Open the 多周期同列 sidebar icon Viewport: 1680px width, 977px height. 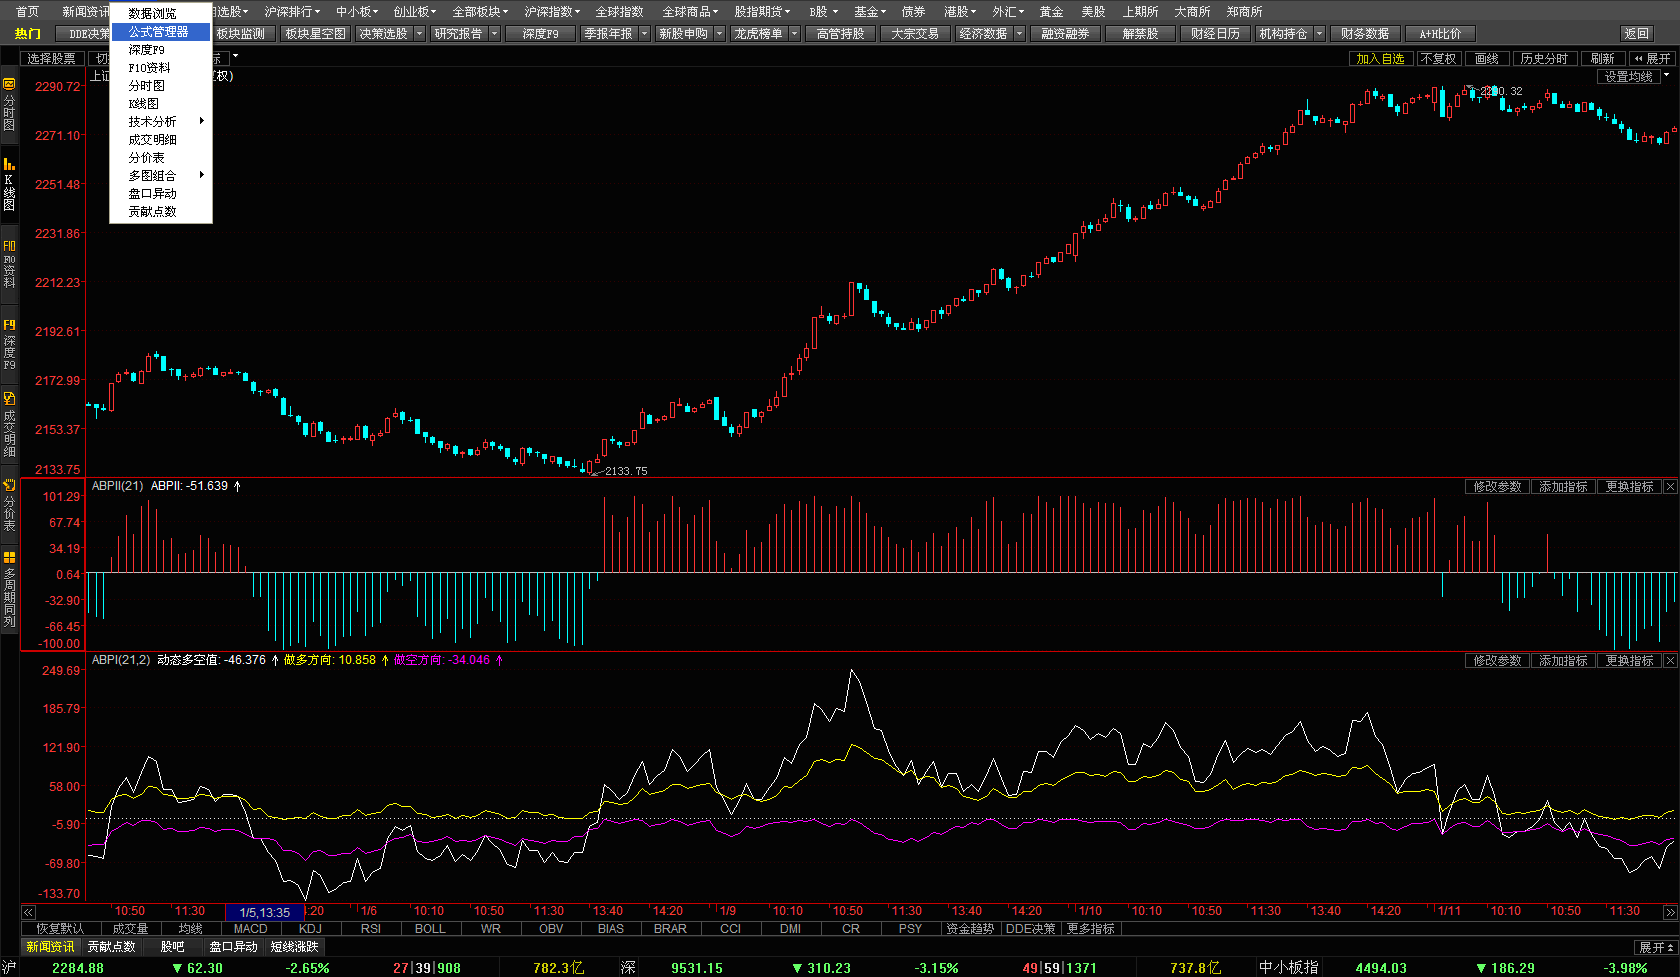coord(9,589)
